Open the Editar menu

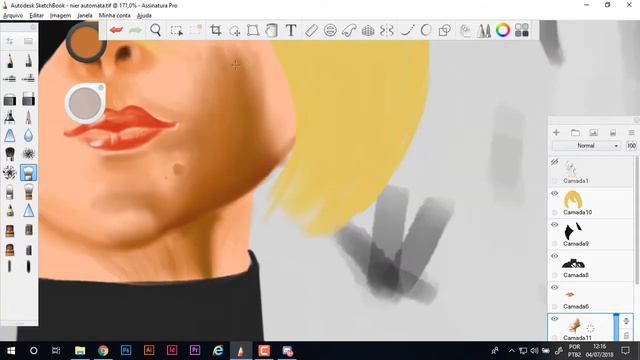tap(36, 16)
